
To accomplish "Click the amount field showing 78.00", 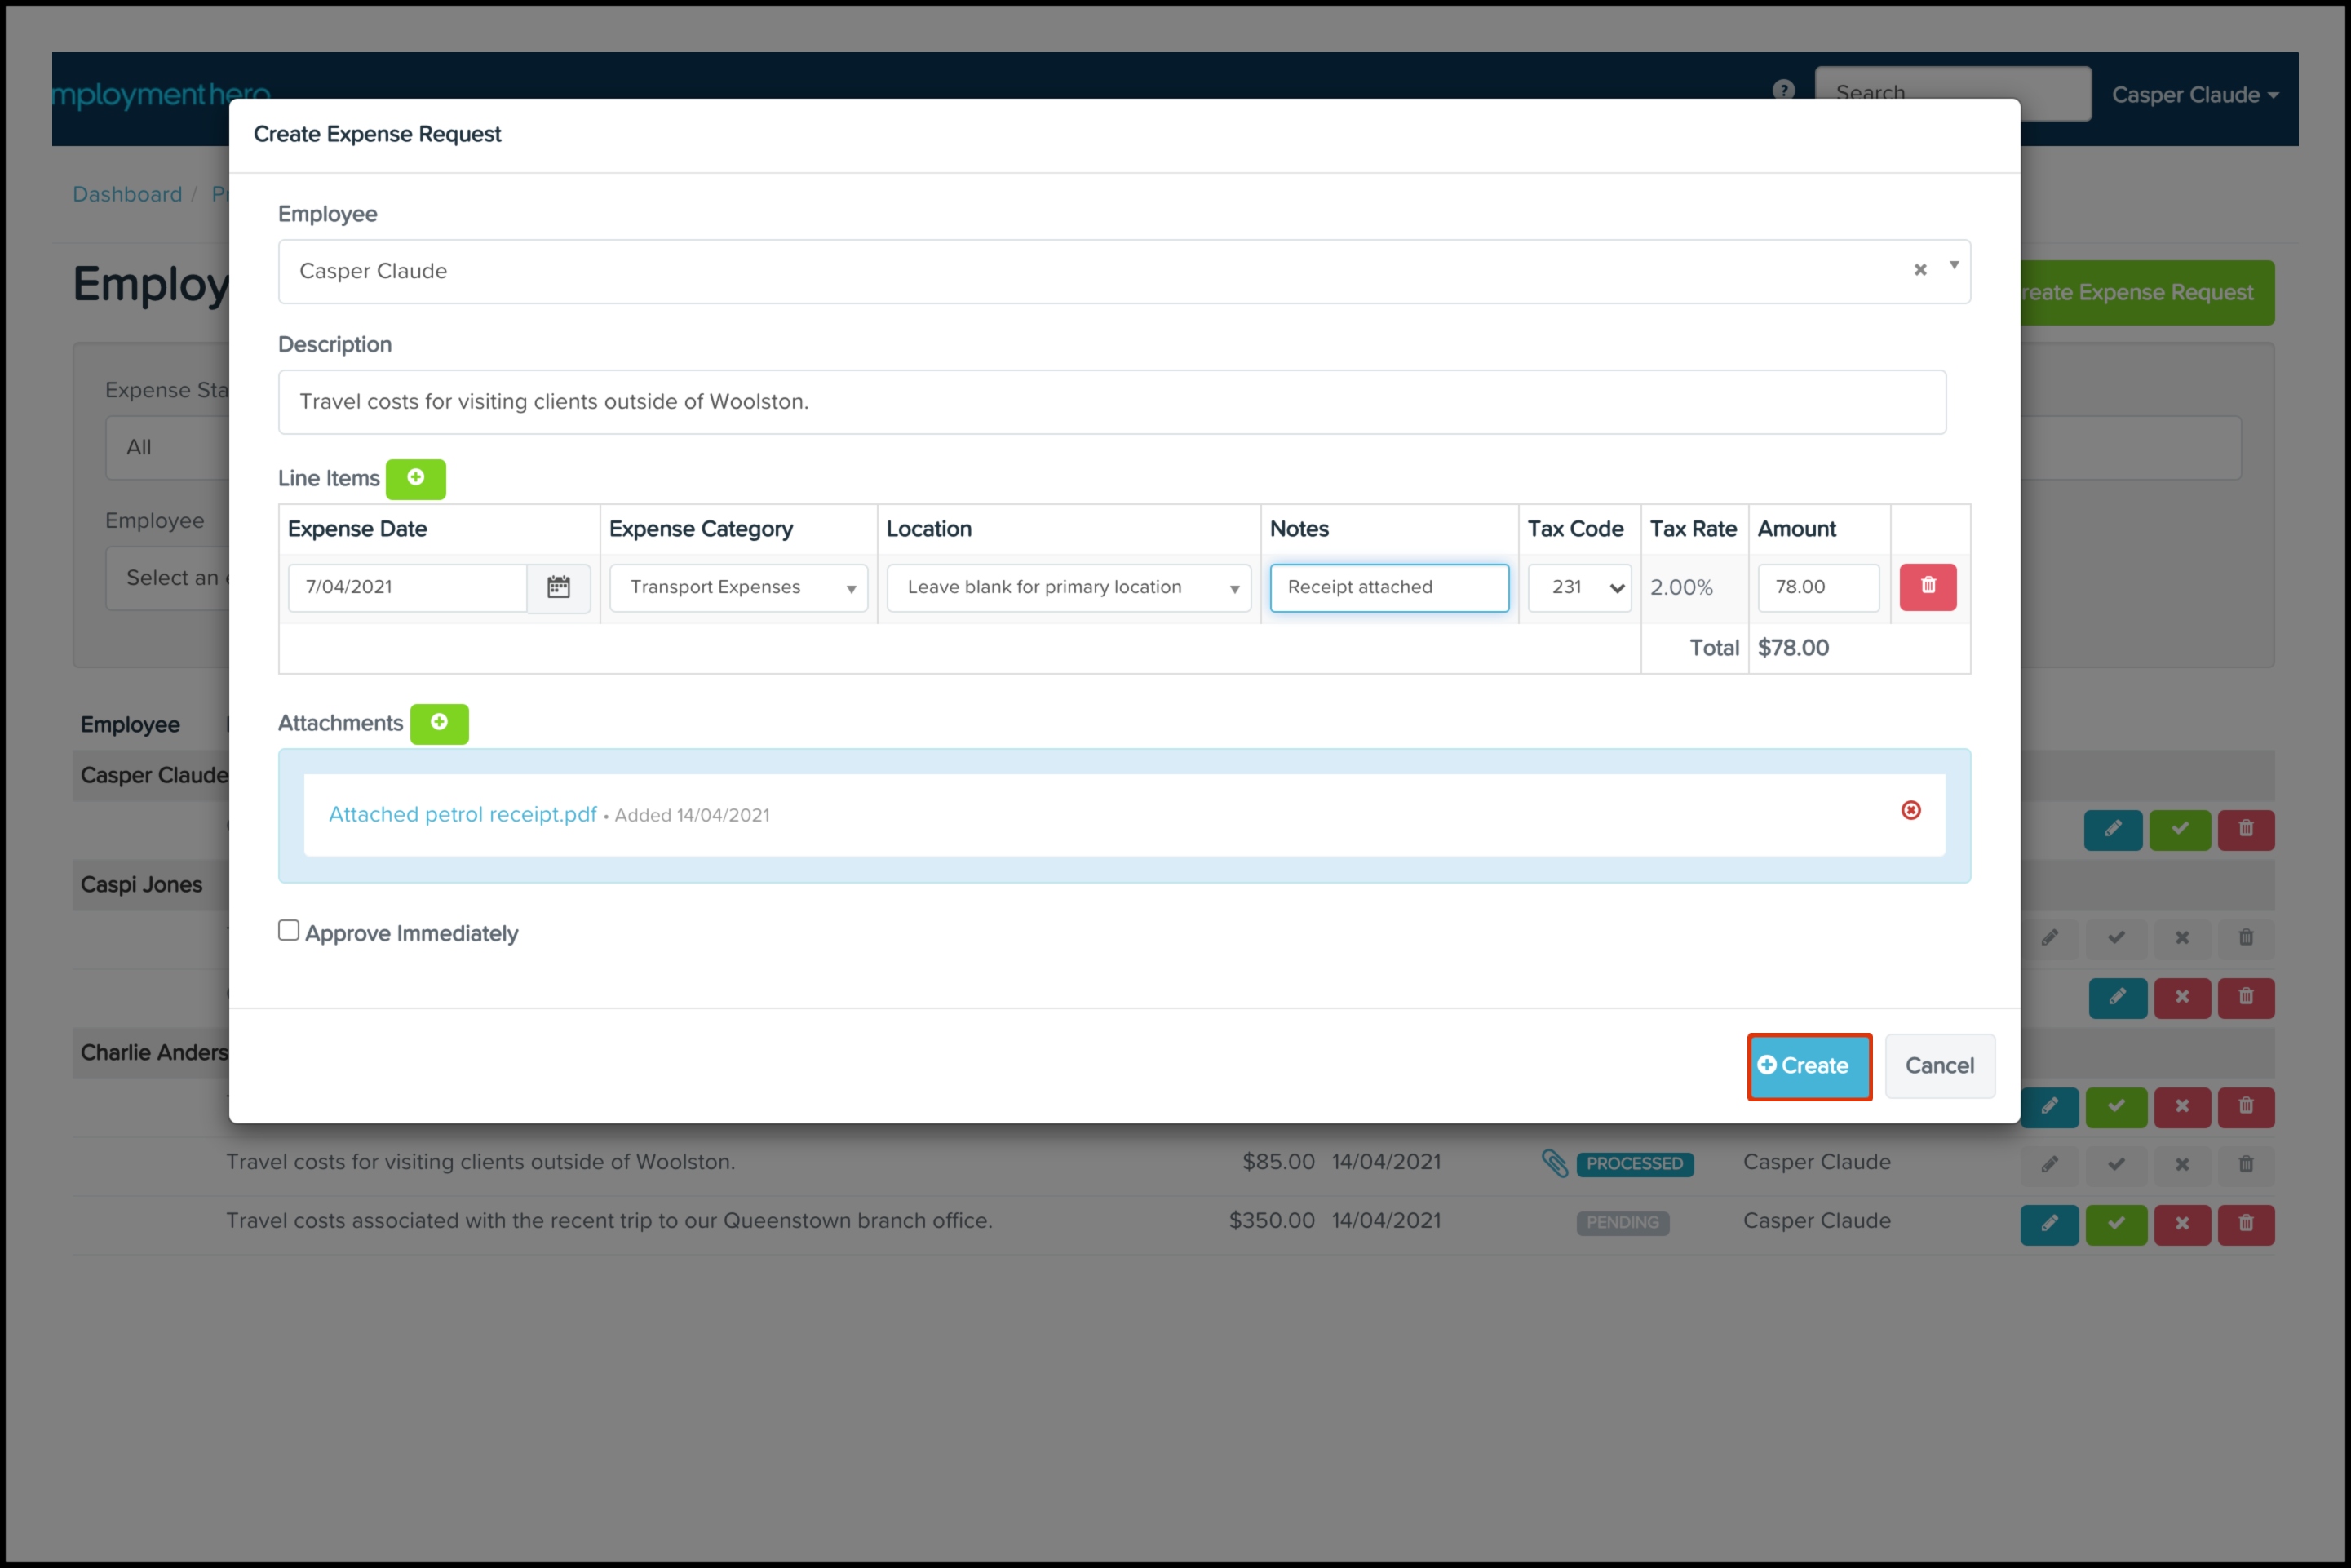I will [x=1817, y=587].
